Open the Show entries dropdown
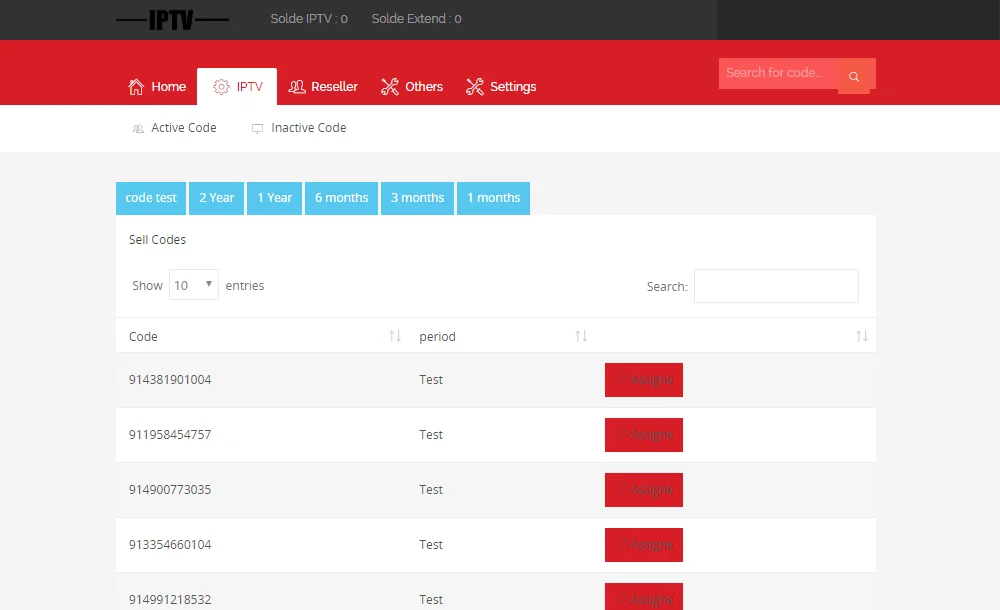The image size is (1000, 610). point(194,285)
